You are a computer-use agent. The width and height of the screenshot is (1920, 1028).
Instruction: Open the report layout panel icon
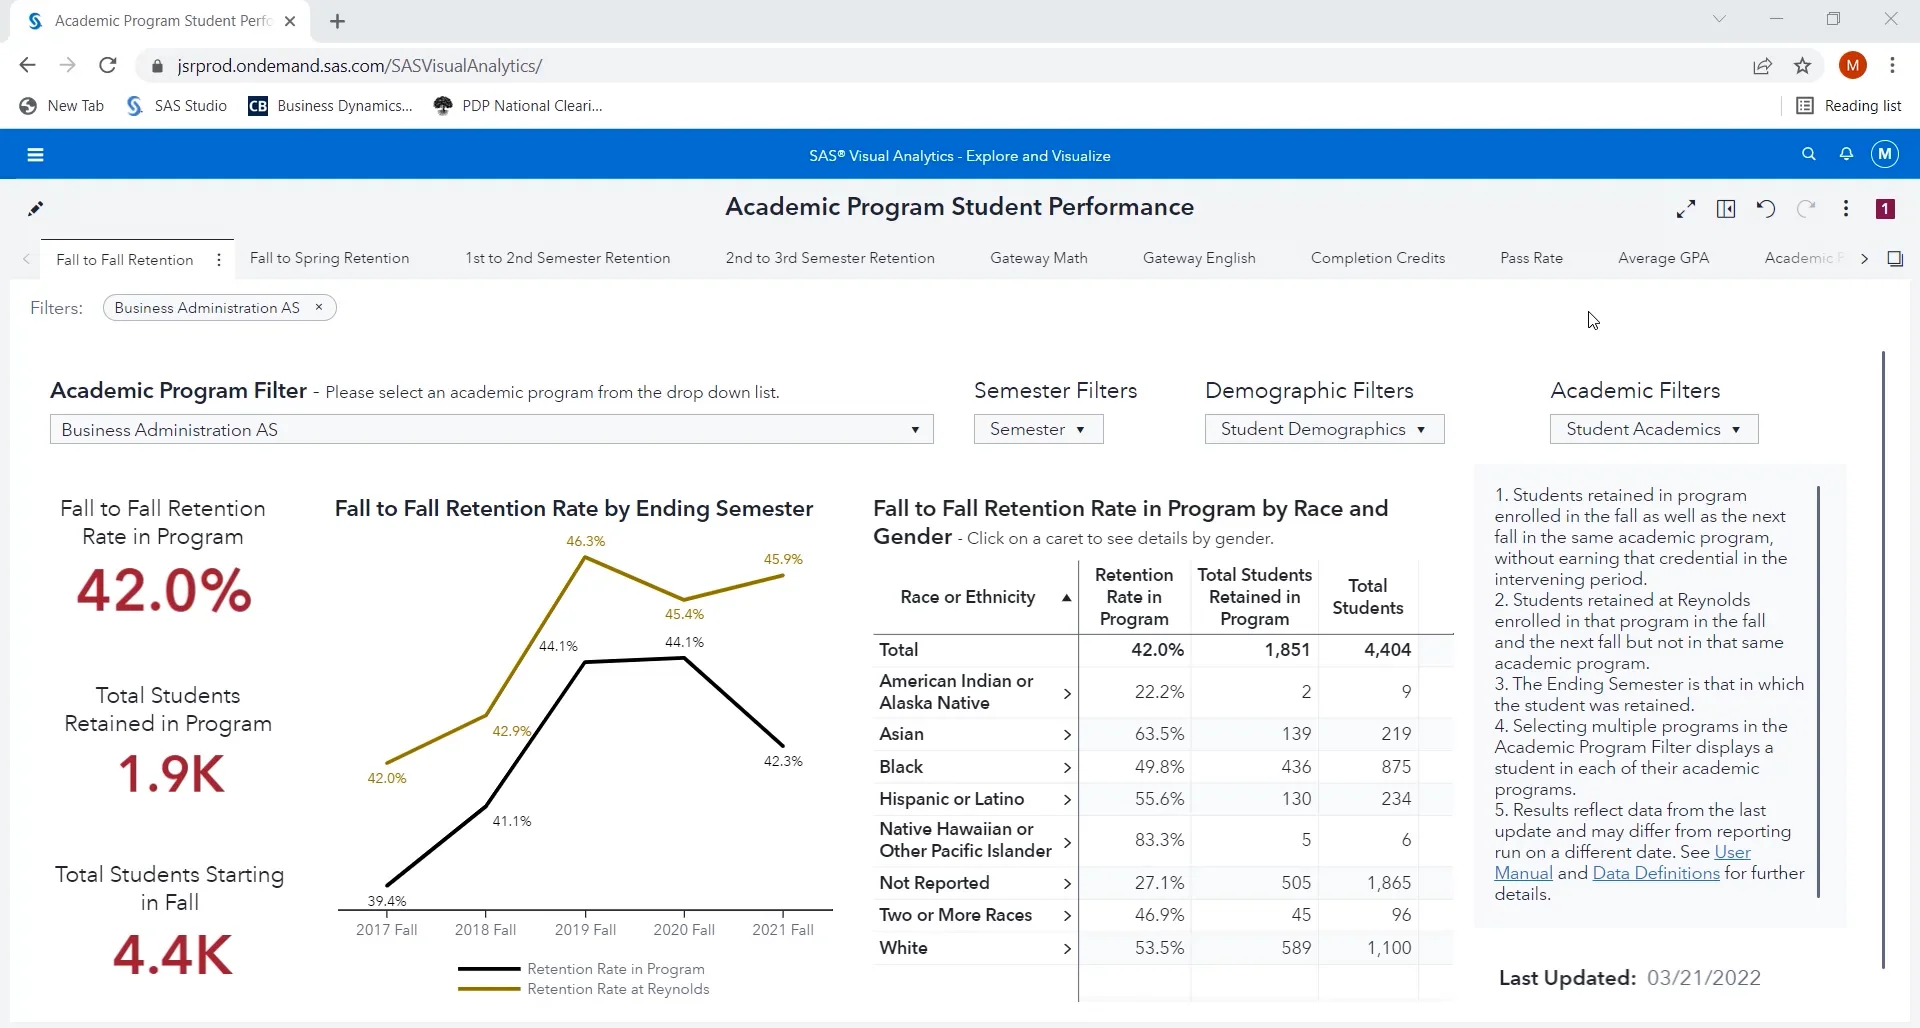click(1726, 208)
